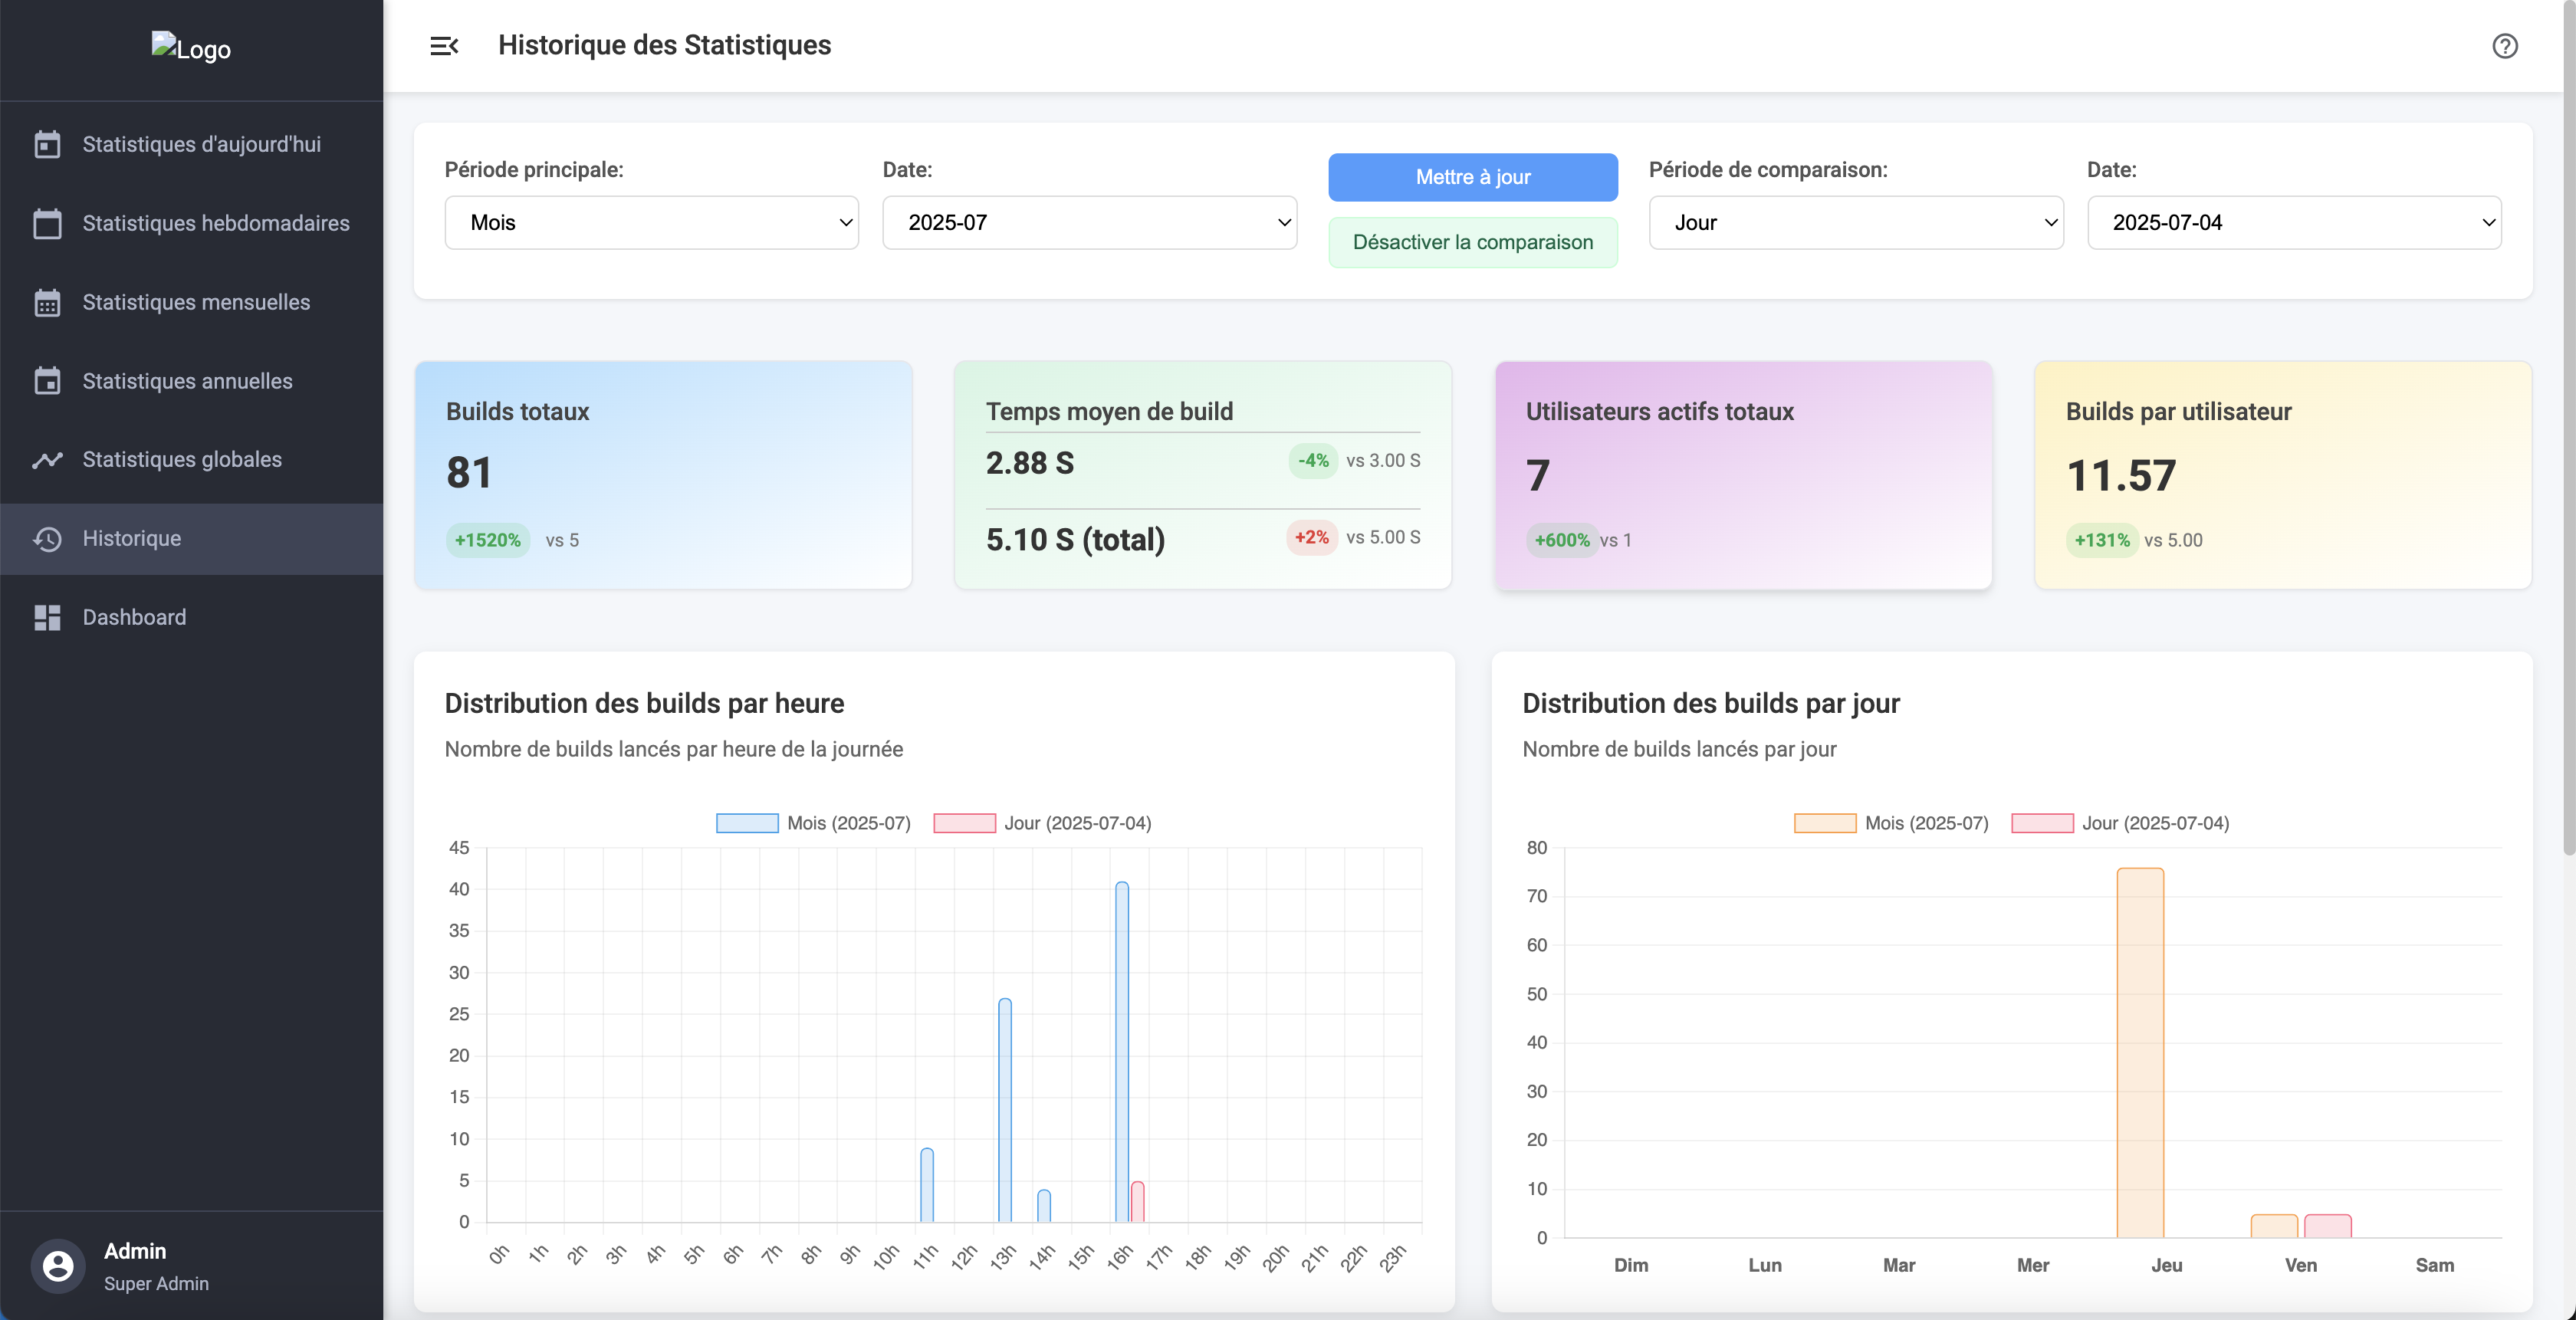The height and width of the screenshot is (1320, 2576).
Task: Click the Mettre à jour button
Action: coord(1472,177)
